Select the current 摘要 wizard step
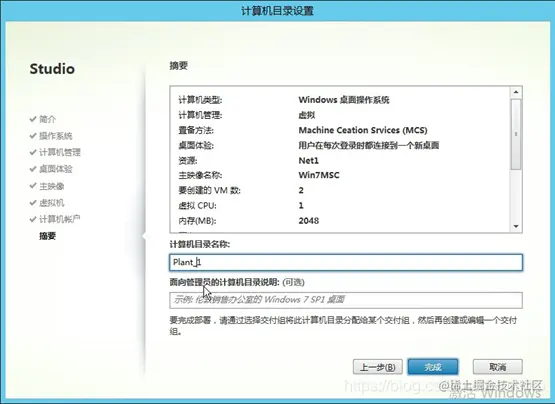 point(47,236)
